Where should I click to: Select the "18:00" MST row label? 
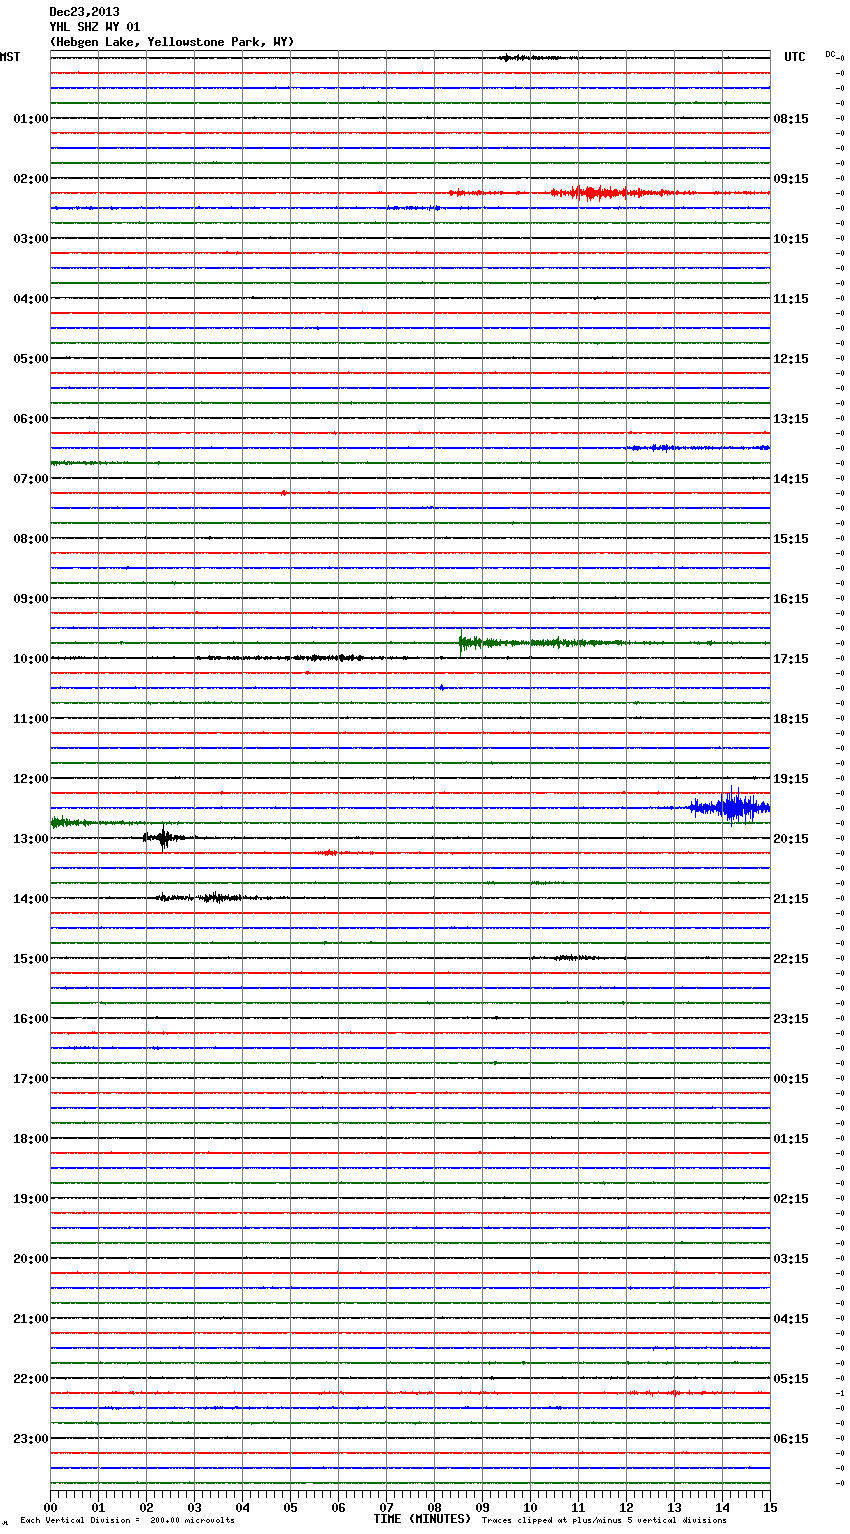[31, 1139]
